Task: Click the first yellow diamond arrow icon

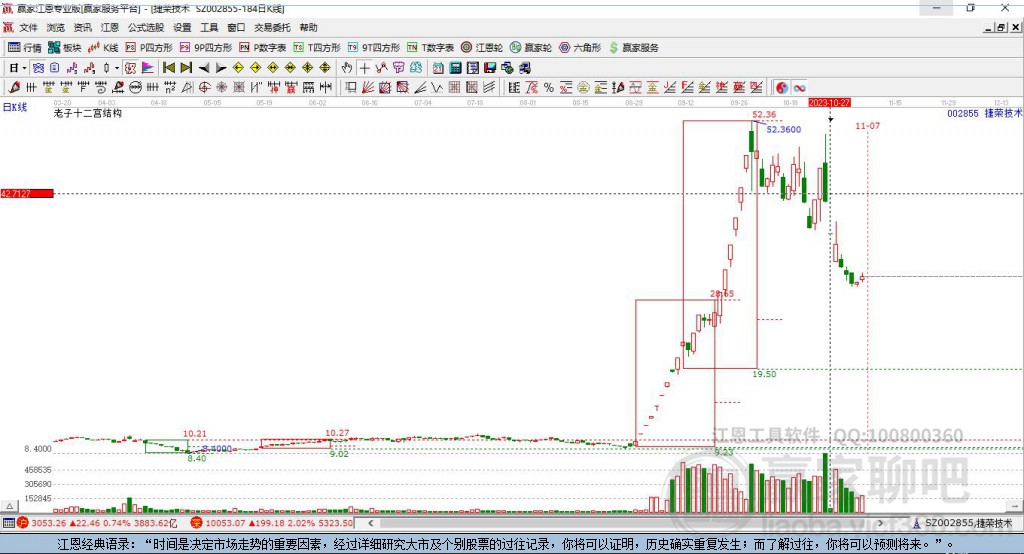Action: (x=238, y=68)
